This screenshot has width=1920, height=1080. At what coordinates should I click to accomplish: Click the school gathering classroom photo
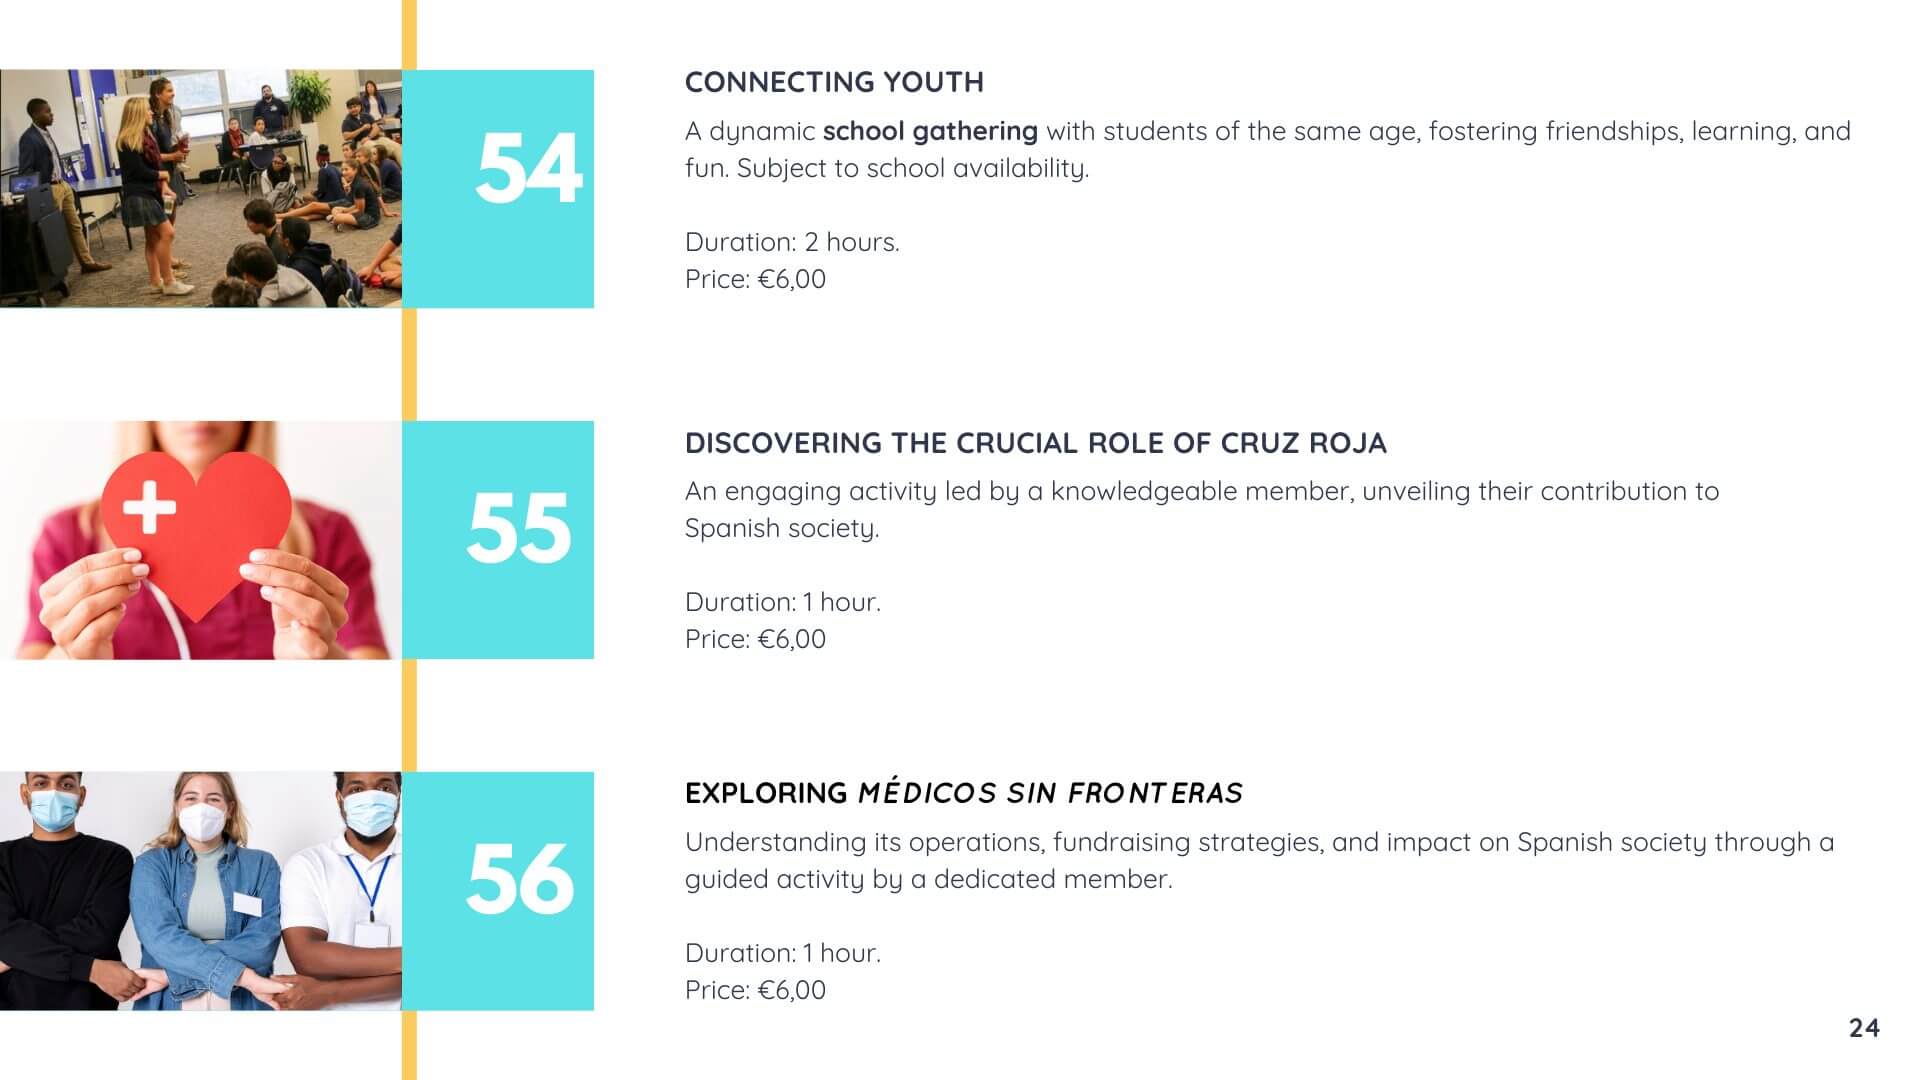click(x=200, y=188)
